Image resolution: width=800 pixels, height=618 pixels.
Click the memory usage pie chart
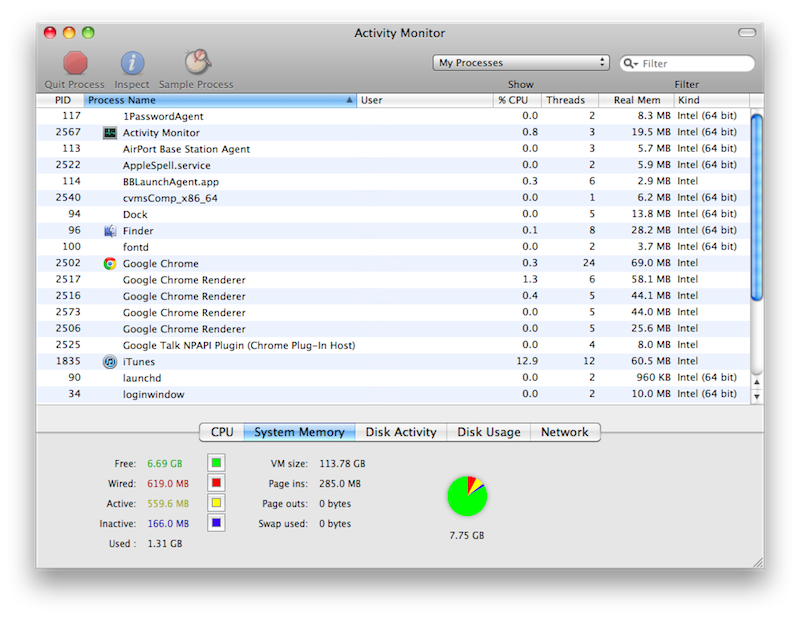point(467,496)
